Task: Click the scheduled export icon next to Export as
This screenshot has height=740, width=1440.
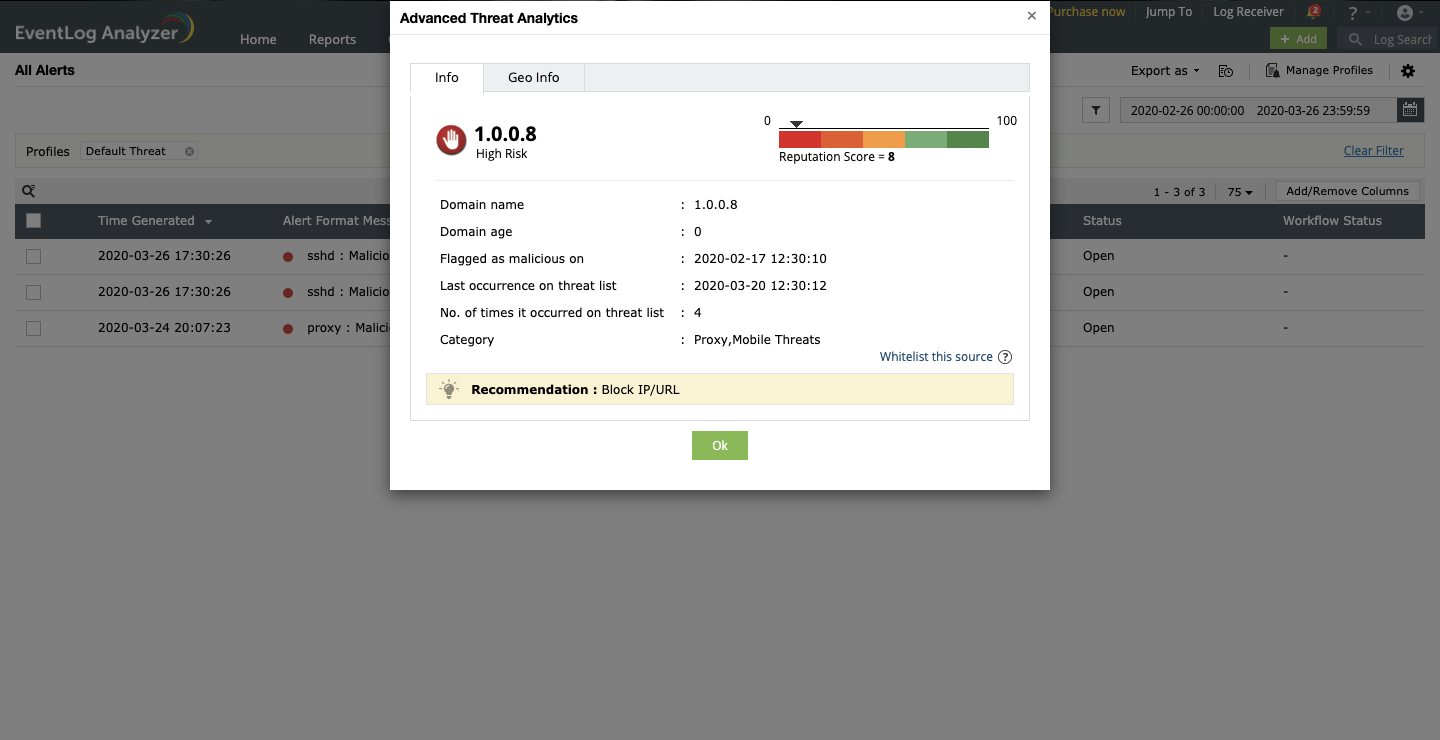Action: pos(1226,71)
